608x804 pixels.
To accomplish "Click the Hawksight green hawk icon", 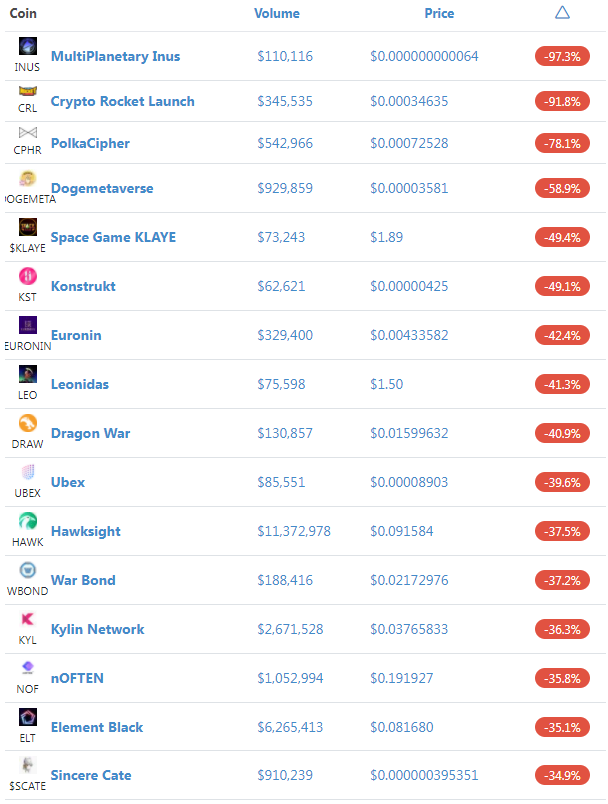I will tap(28, 521).
